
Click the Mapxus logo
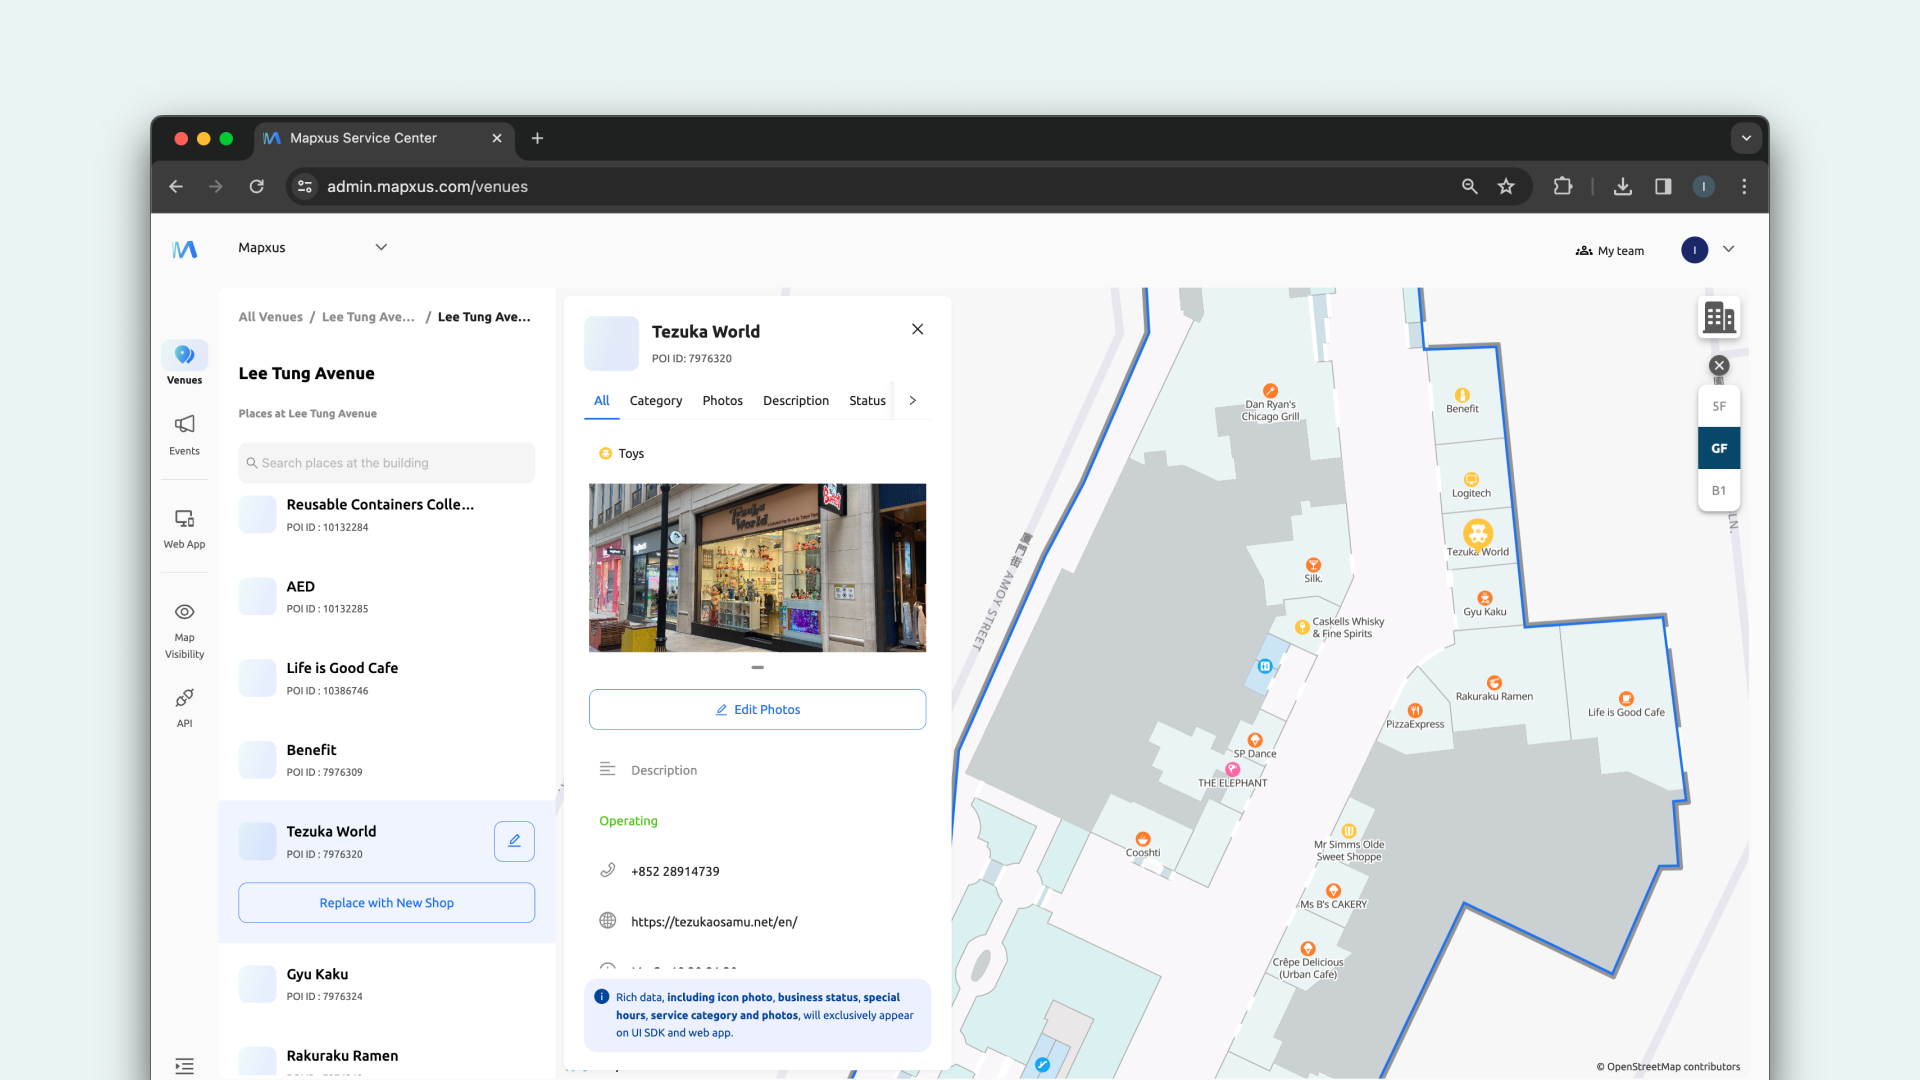(184, 249)
